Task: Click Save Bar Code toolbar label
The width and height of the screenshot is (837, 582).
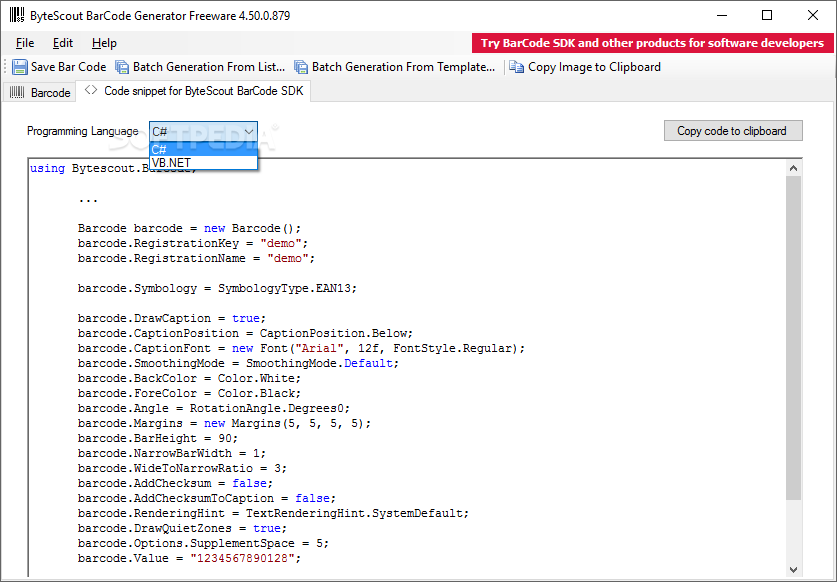Action: 68,67
